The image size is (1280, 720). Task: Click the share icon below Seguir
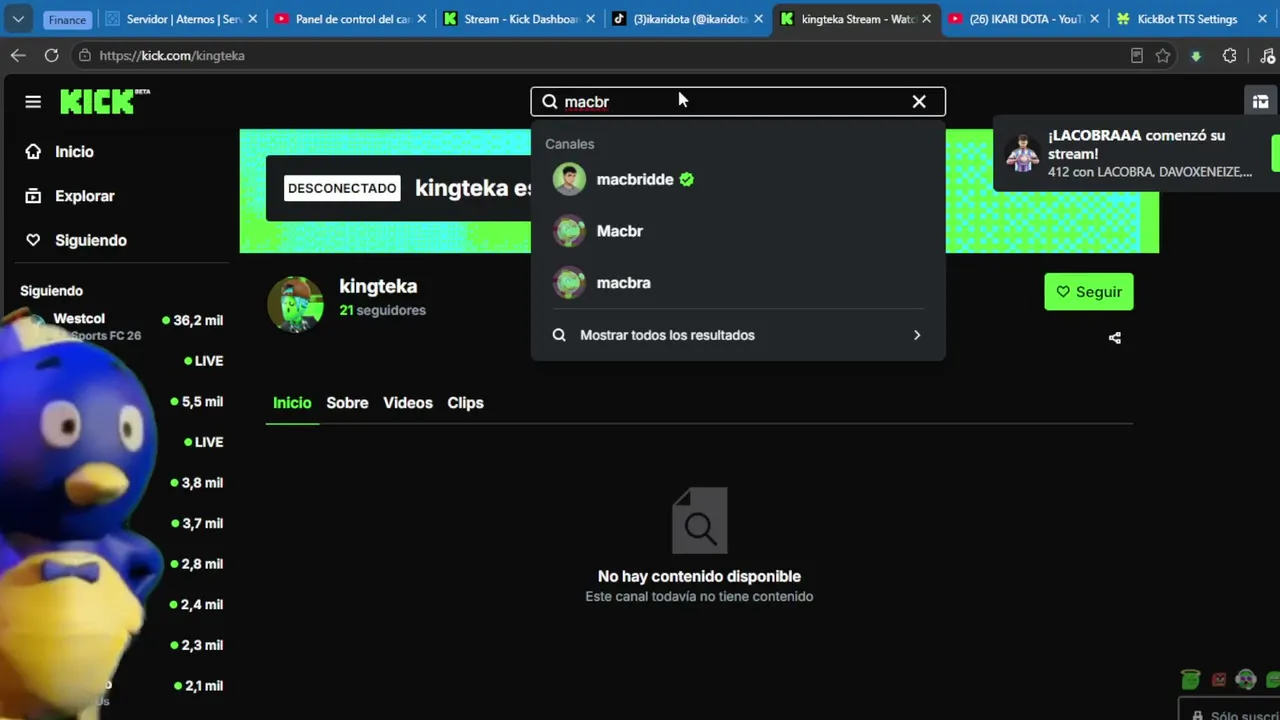pos(1115,338)
